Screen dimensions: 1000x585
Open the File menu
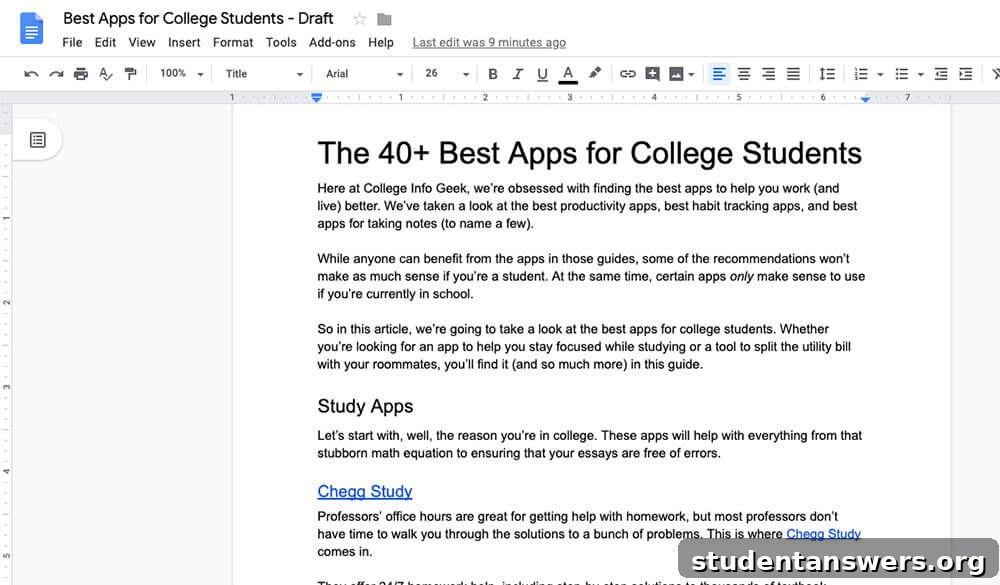point(72,42)
